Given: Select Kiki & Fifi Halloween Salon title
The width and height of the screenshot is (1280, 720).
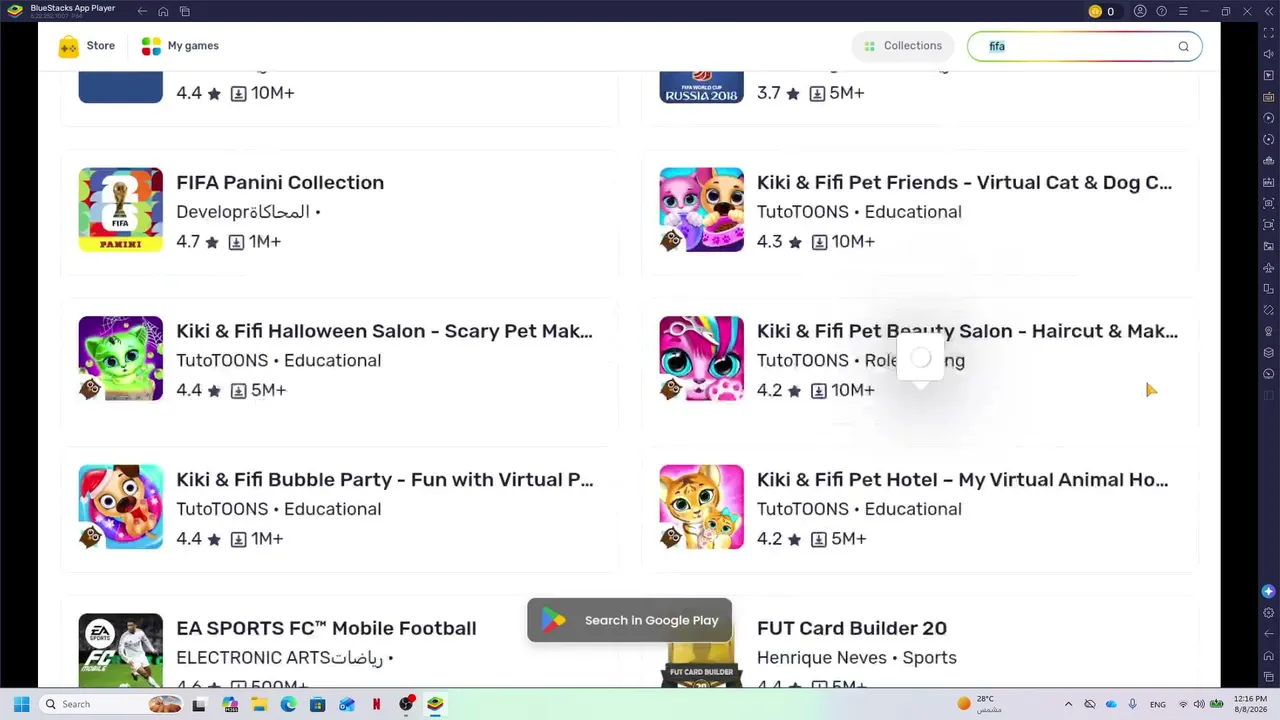Looking at the screenshot, I should pyautogui.click(x=384, y=331).
